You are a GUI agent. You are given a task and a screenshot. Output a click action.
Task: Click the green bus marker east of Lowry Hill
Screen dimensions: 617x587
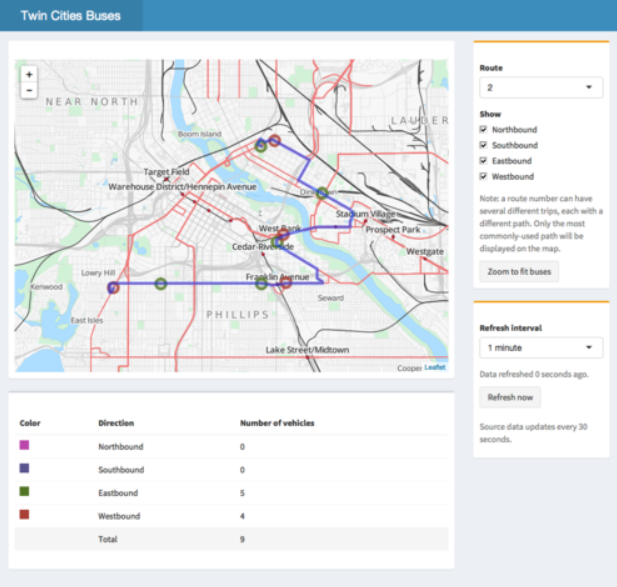[160, 284]
